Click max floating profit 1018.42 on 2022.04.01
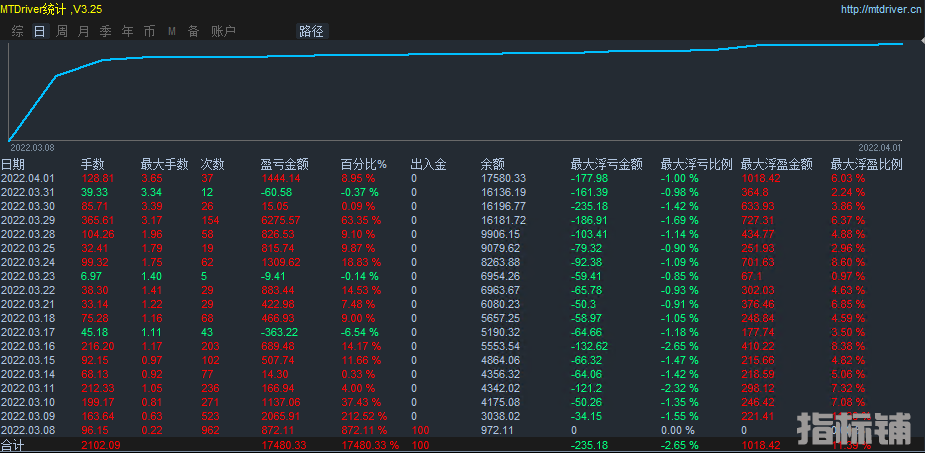This screenshot has width=925, height=453. tap(761, 178)
